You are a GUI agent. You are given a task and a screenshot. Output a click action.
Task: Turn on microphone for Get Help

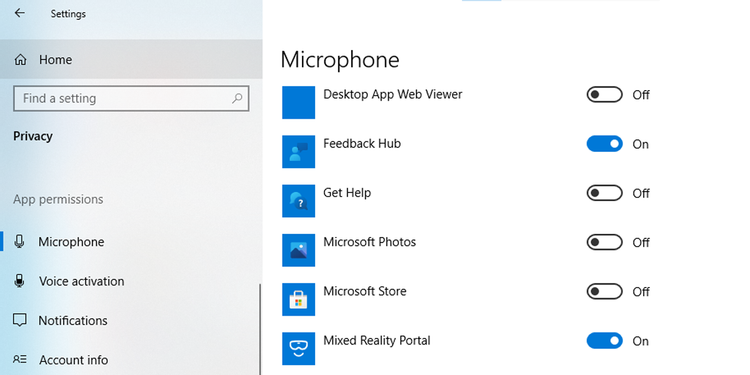[x=605, y=193]
